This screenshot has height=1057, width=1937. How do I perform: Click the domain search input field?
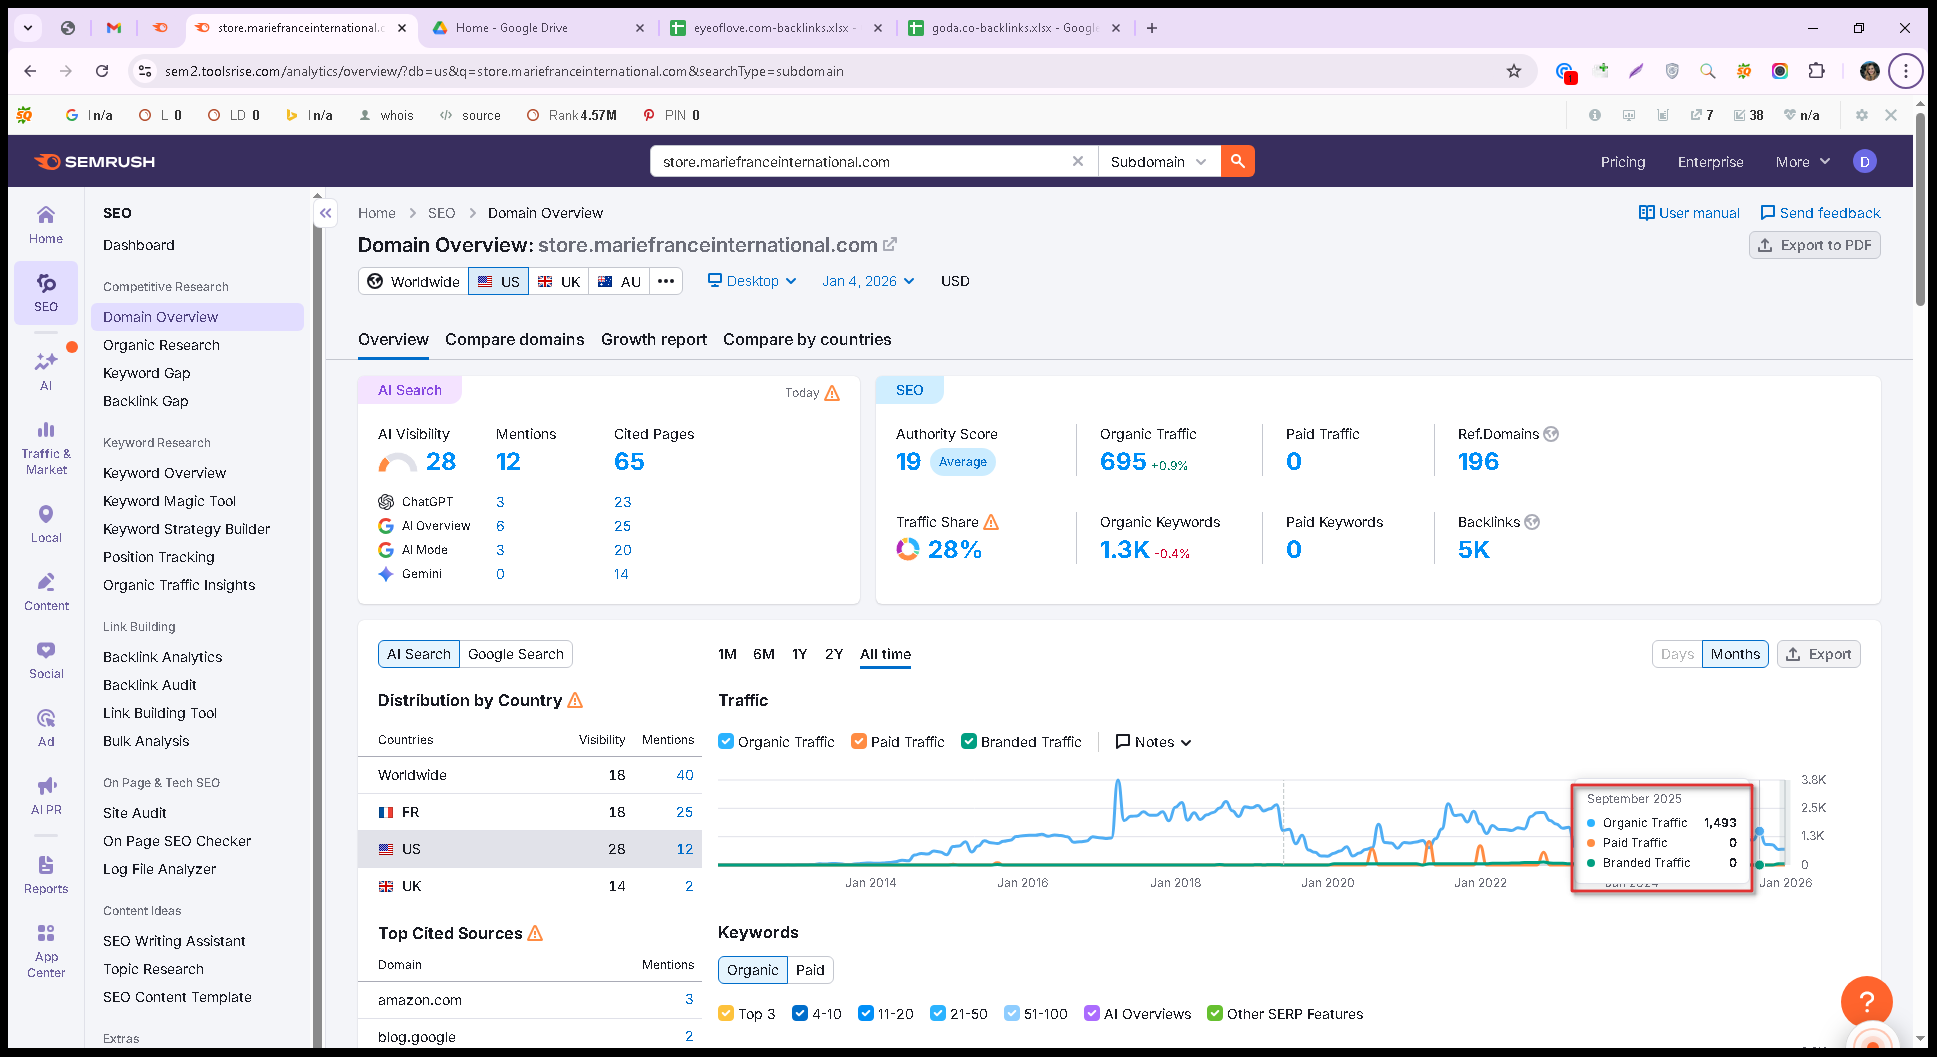[860, 161]
